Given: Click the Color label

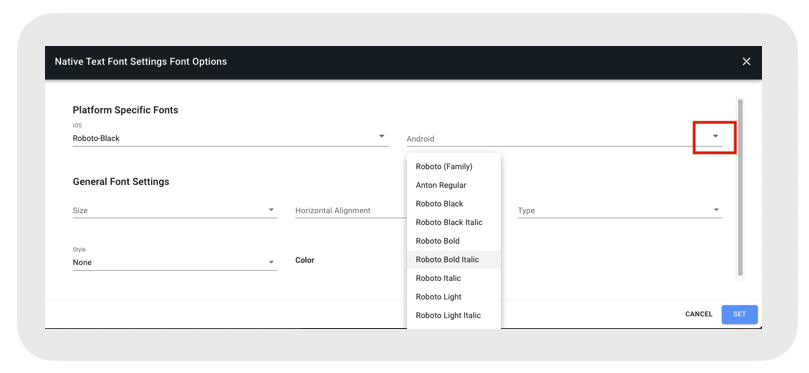Looking at the screenshot, I should 304,260.
